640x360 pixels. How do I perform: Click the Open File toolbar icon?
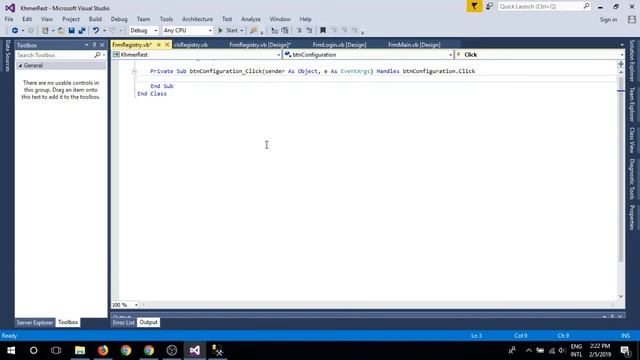click(61, 31)
